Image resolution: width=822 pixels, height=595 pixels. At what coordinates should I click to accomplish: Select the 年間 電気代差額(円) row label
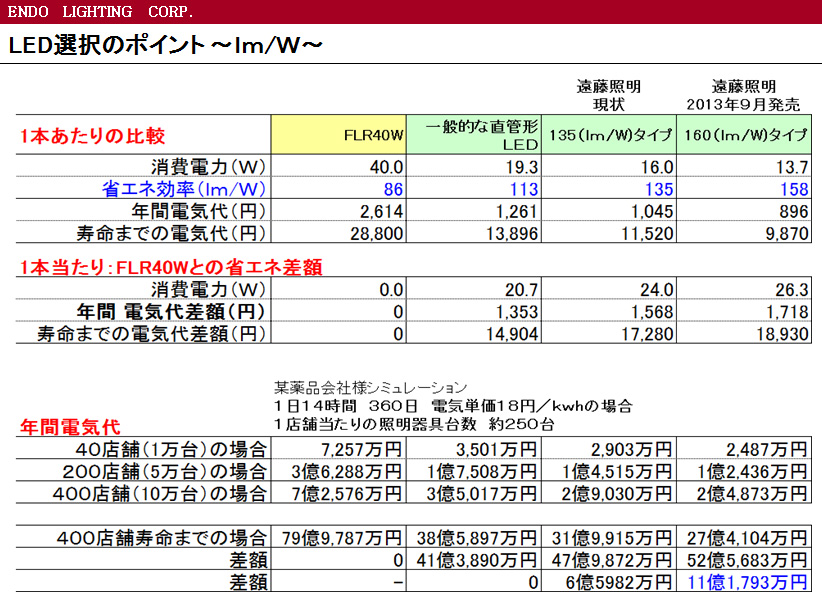coord(171,311)
